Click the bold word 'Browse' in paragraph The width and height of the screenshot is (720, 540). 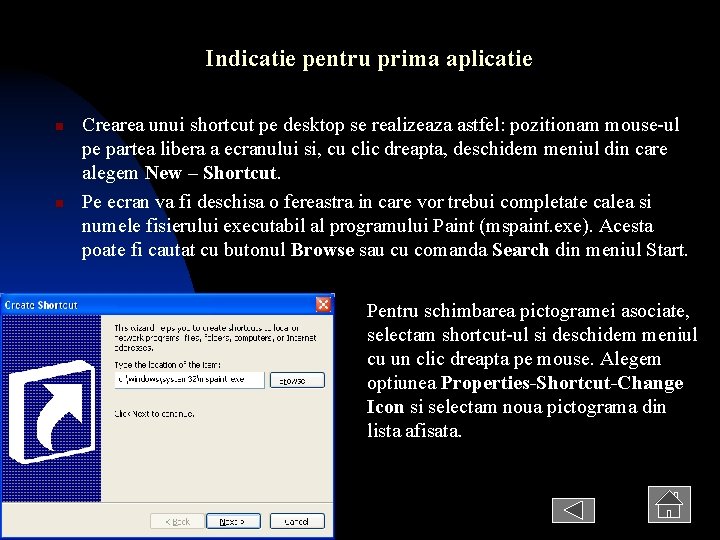(x=323, y=250)
